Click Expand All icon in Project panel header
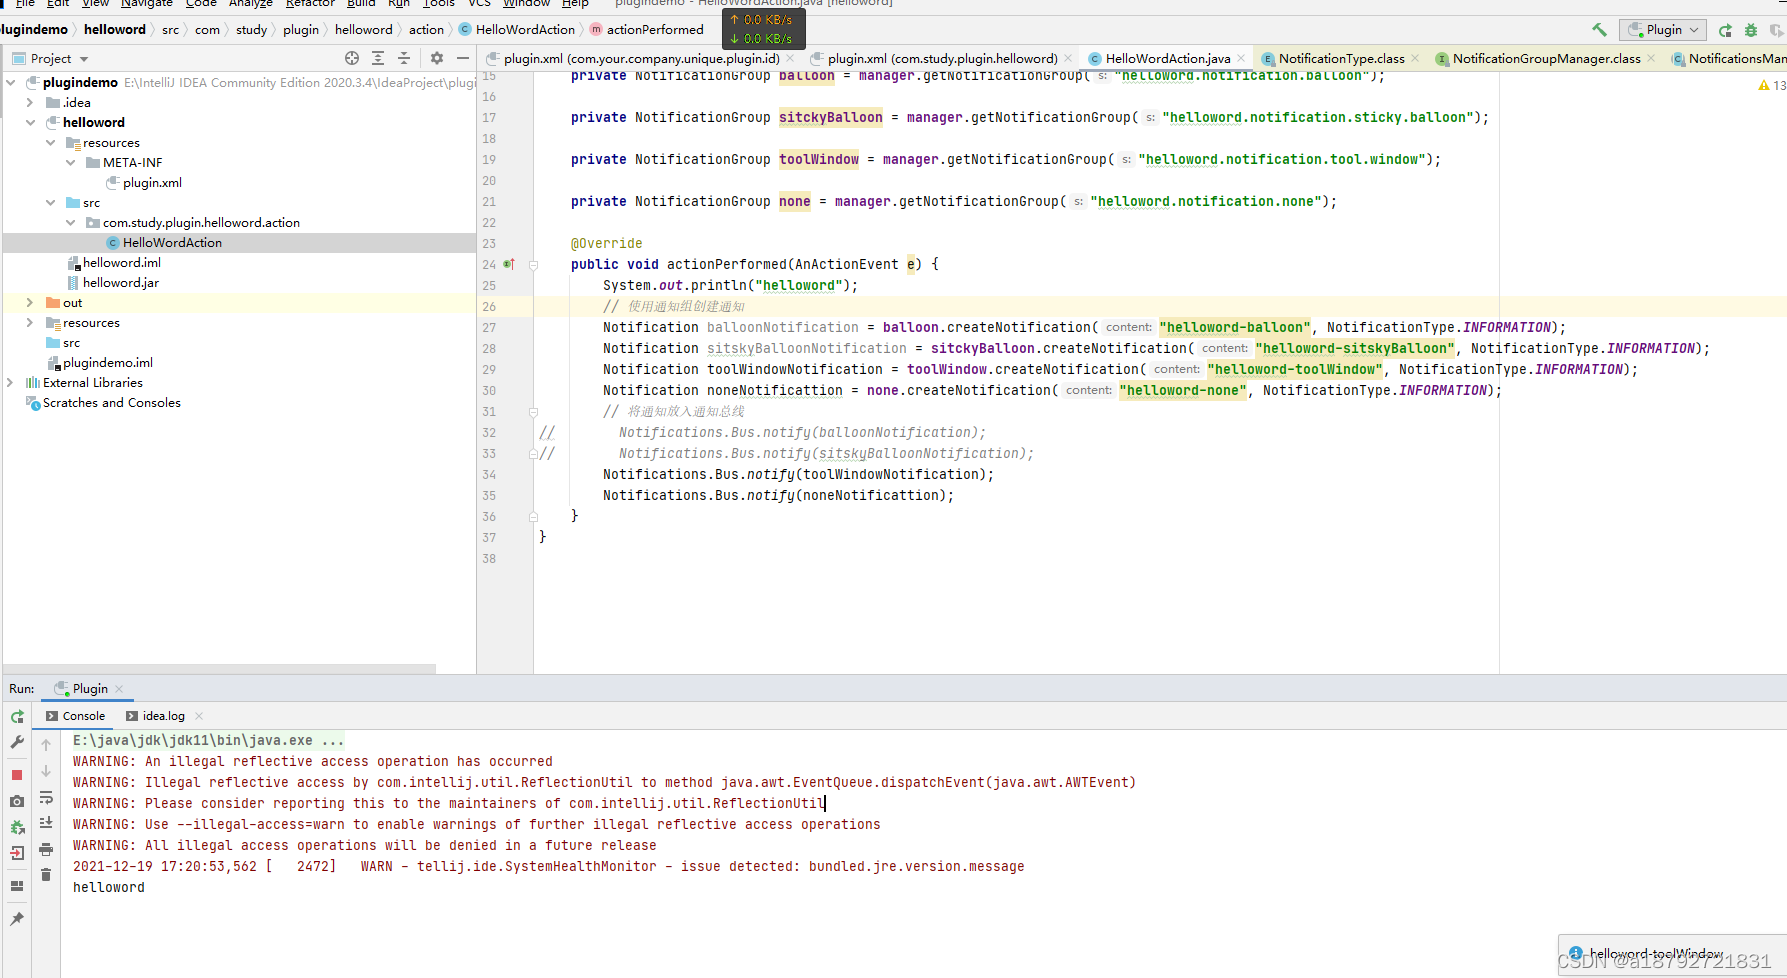 click(378, 58)
